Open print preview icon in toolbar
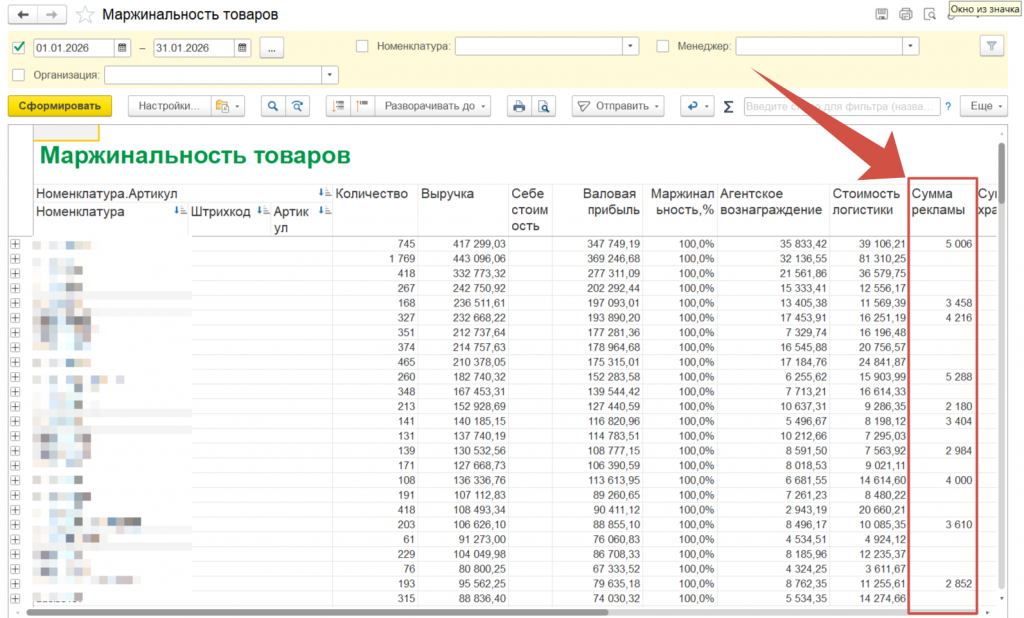Image resolution: width=1024 pixels, height=618 pixels. pos(543,106)
